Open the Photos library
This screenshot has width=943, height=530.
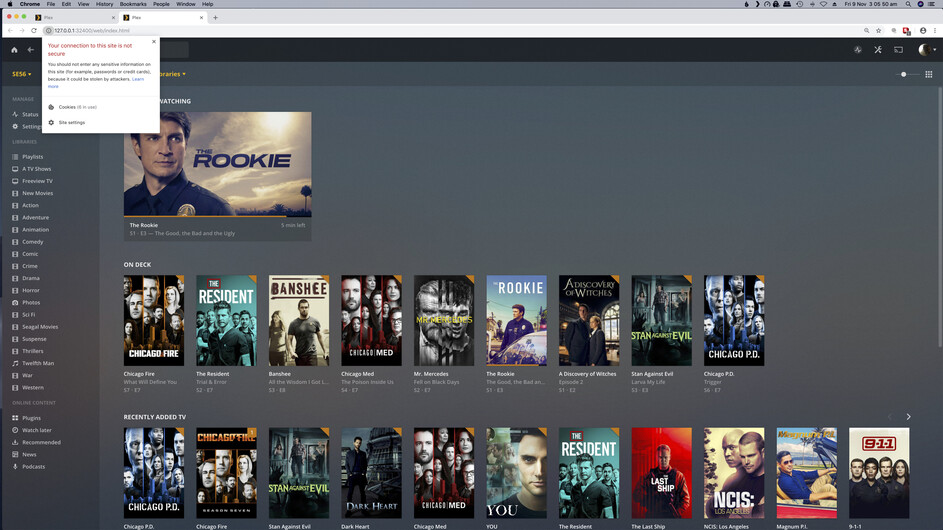click(x=31, y=303)
